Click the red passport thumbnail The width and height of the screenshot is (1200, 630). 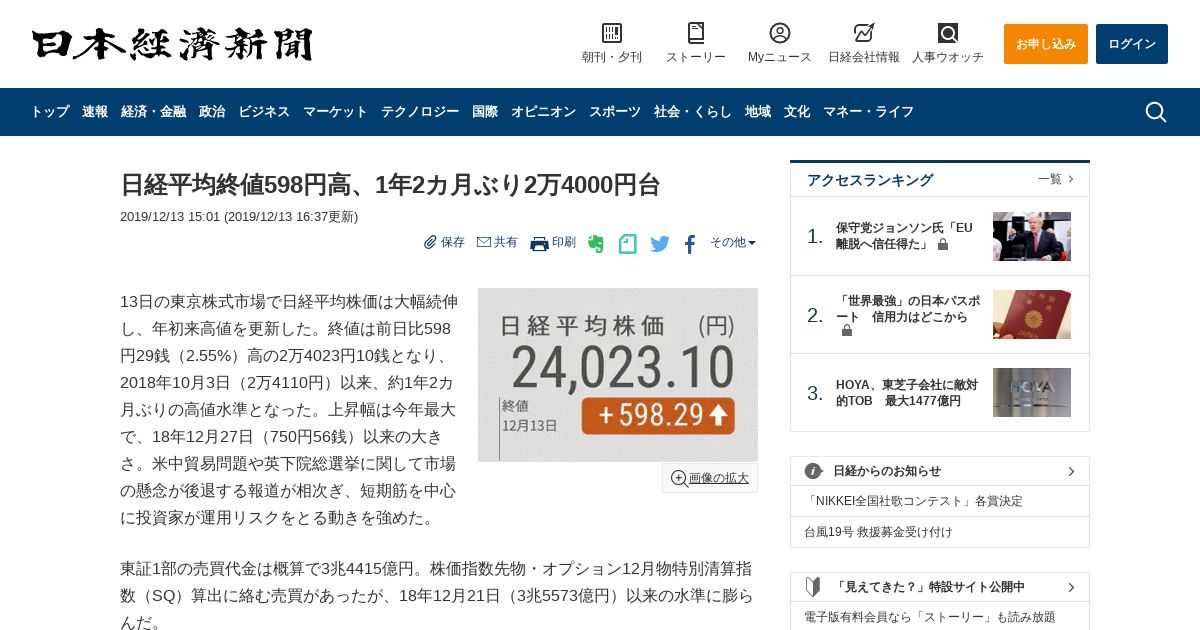point(1032,314)
